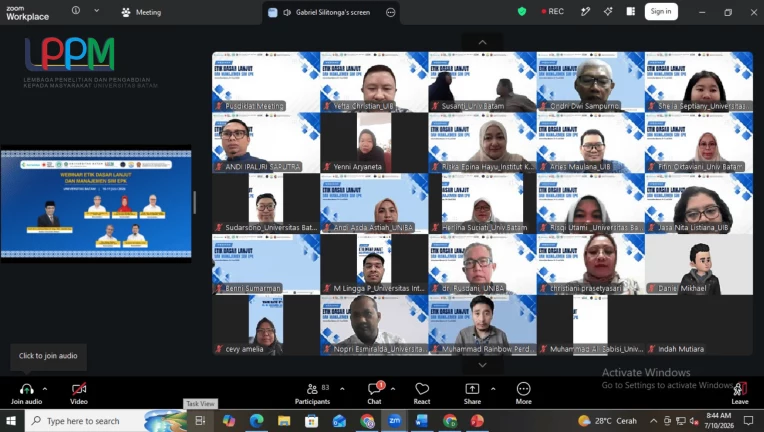Click the muted volume tray icon
764x432 pixels.
[695, 421]
